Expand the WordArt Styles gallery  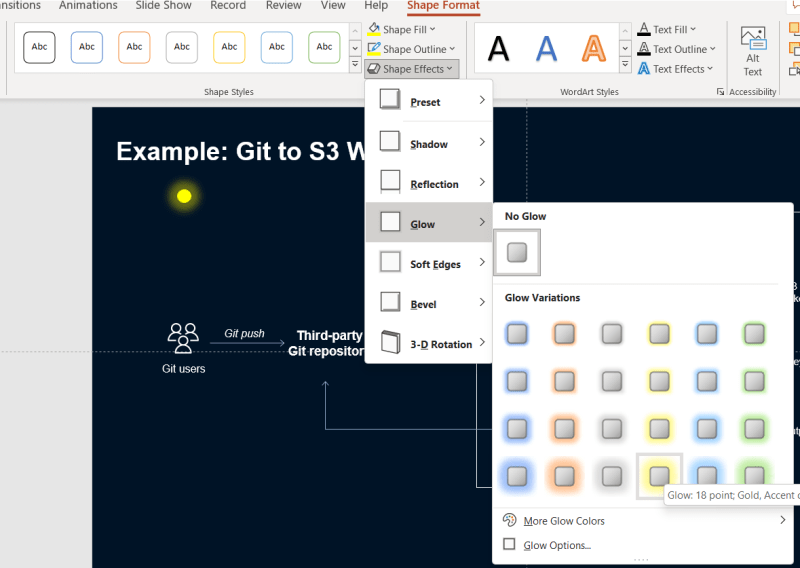point(625,65)
